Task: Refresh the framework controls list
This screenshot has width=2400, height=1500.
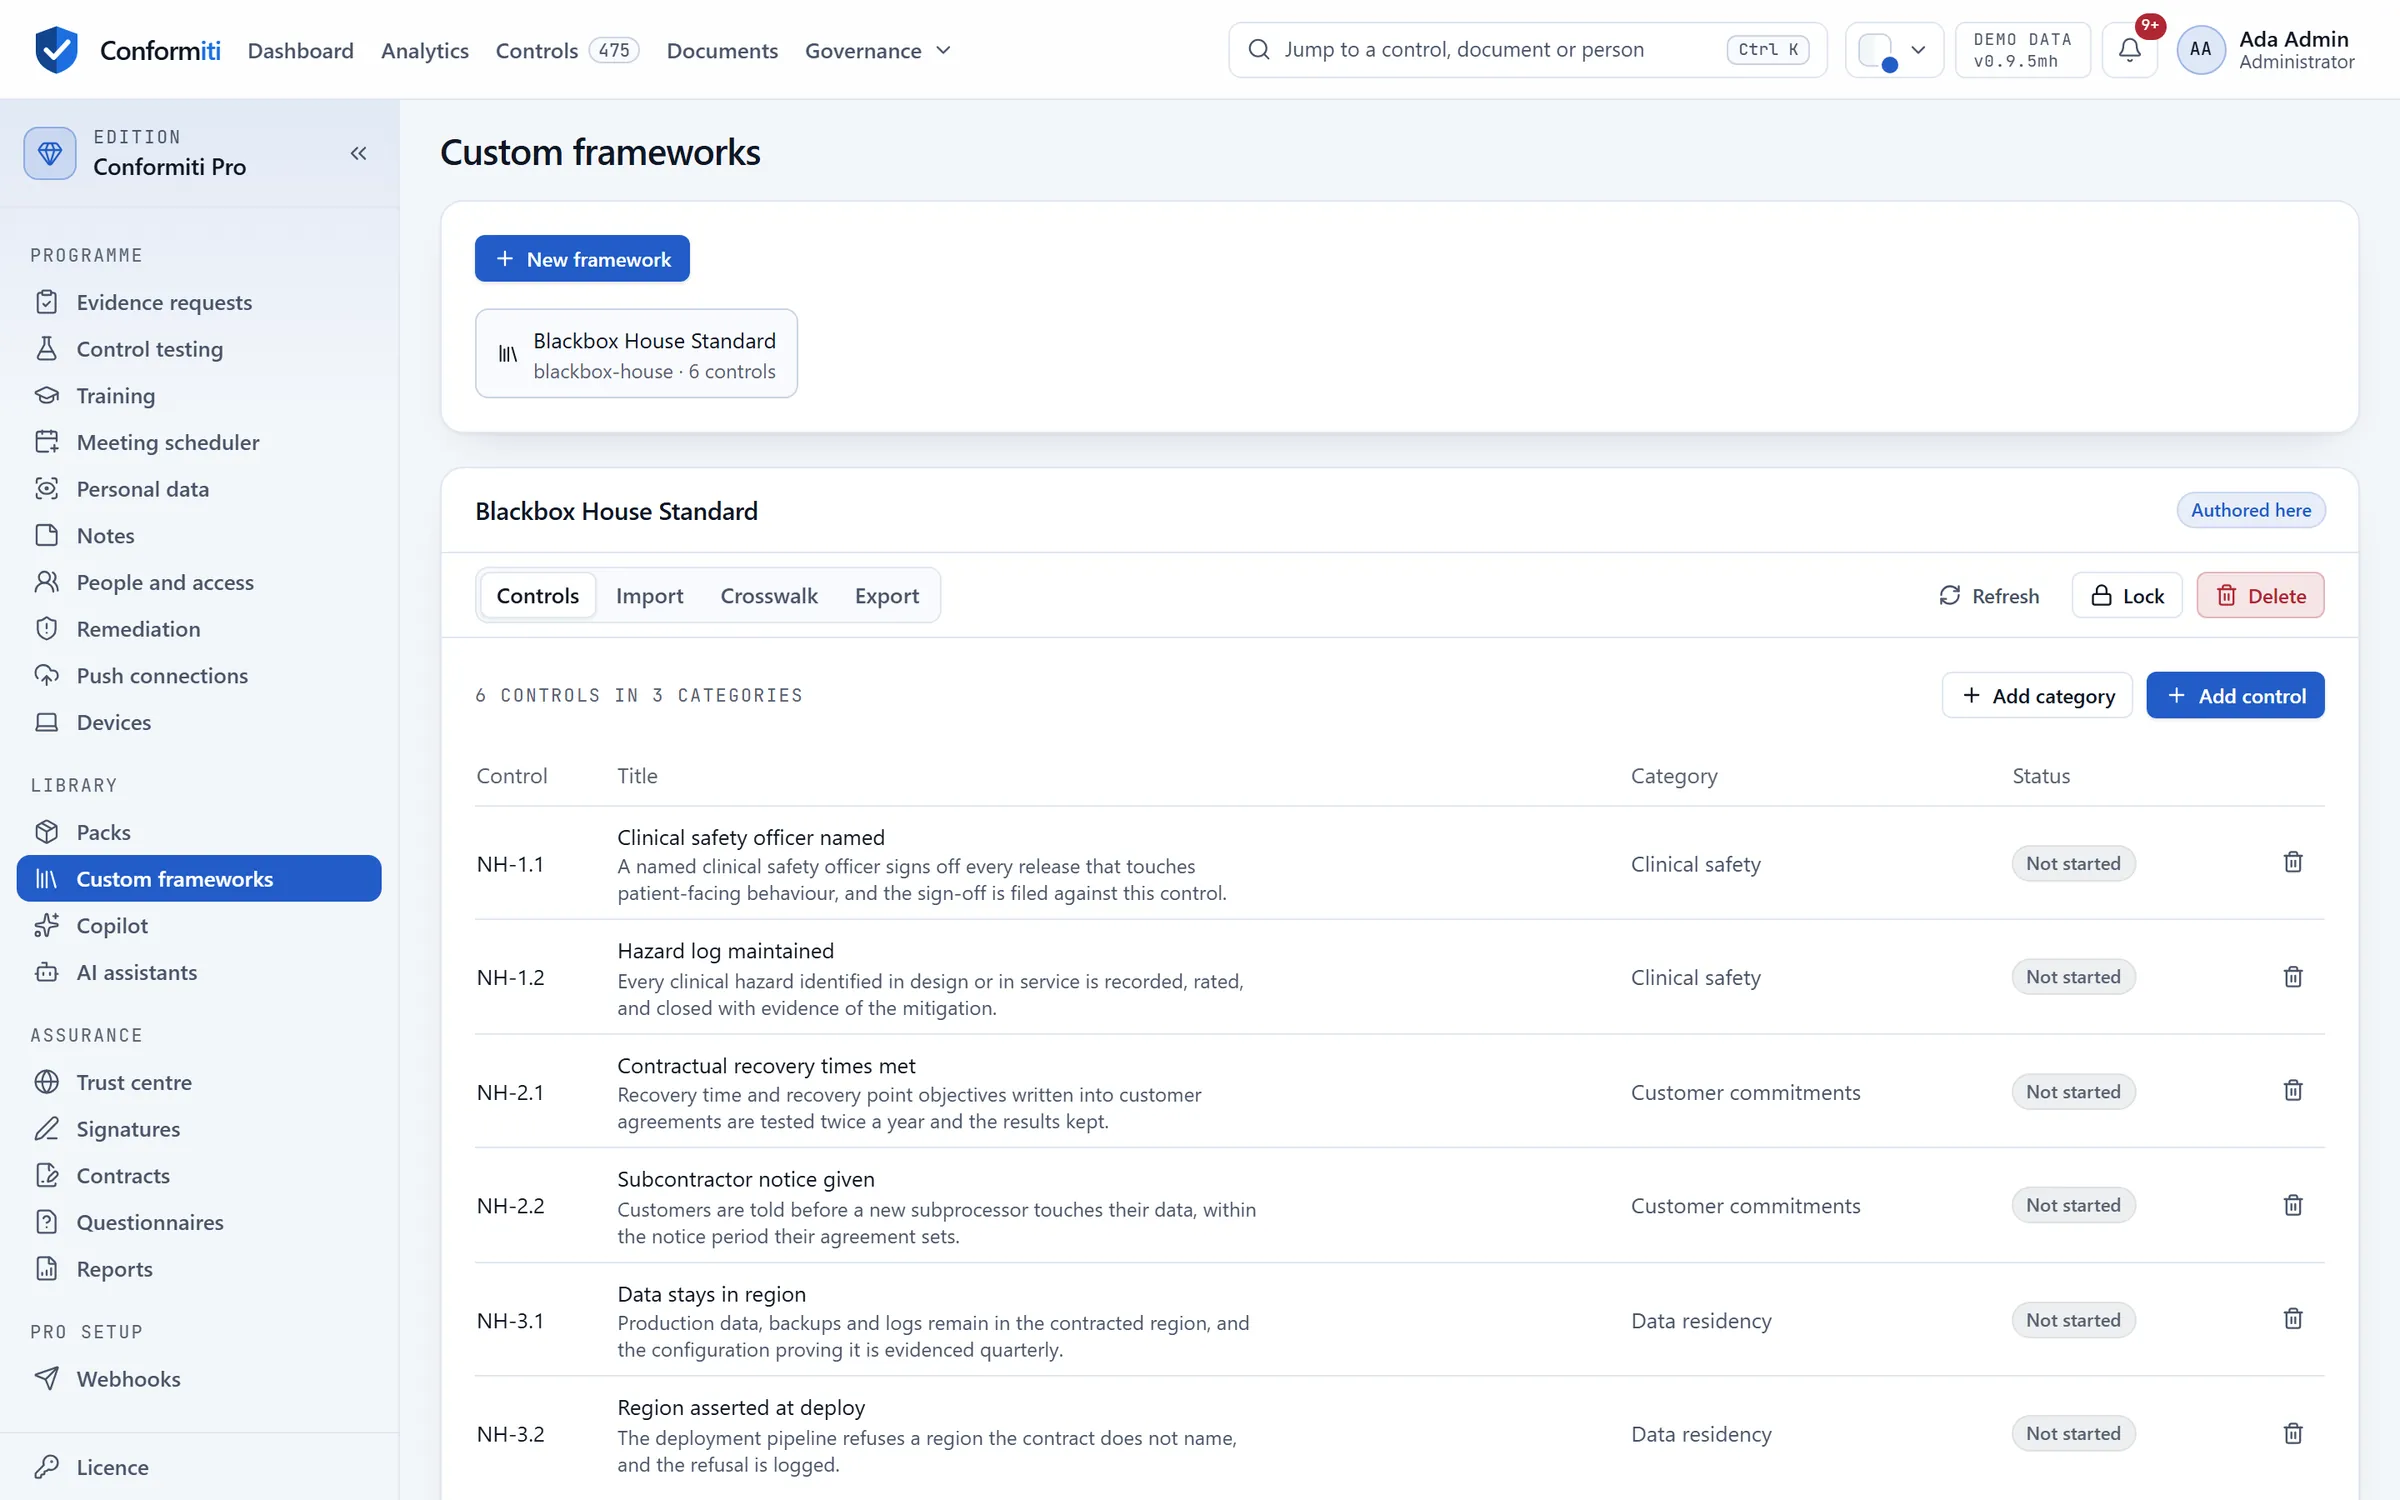Action: tap(1988, 596)
